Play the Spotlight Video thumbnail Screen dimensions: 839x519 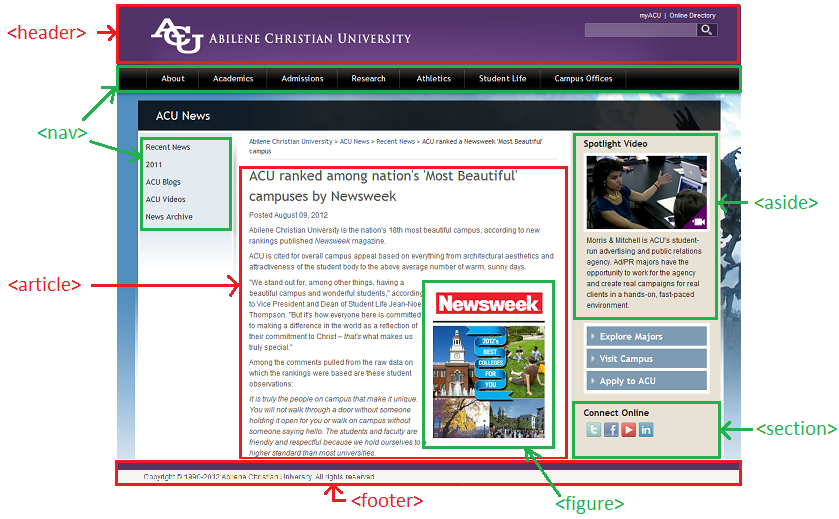(646, 192)
